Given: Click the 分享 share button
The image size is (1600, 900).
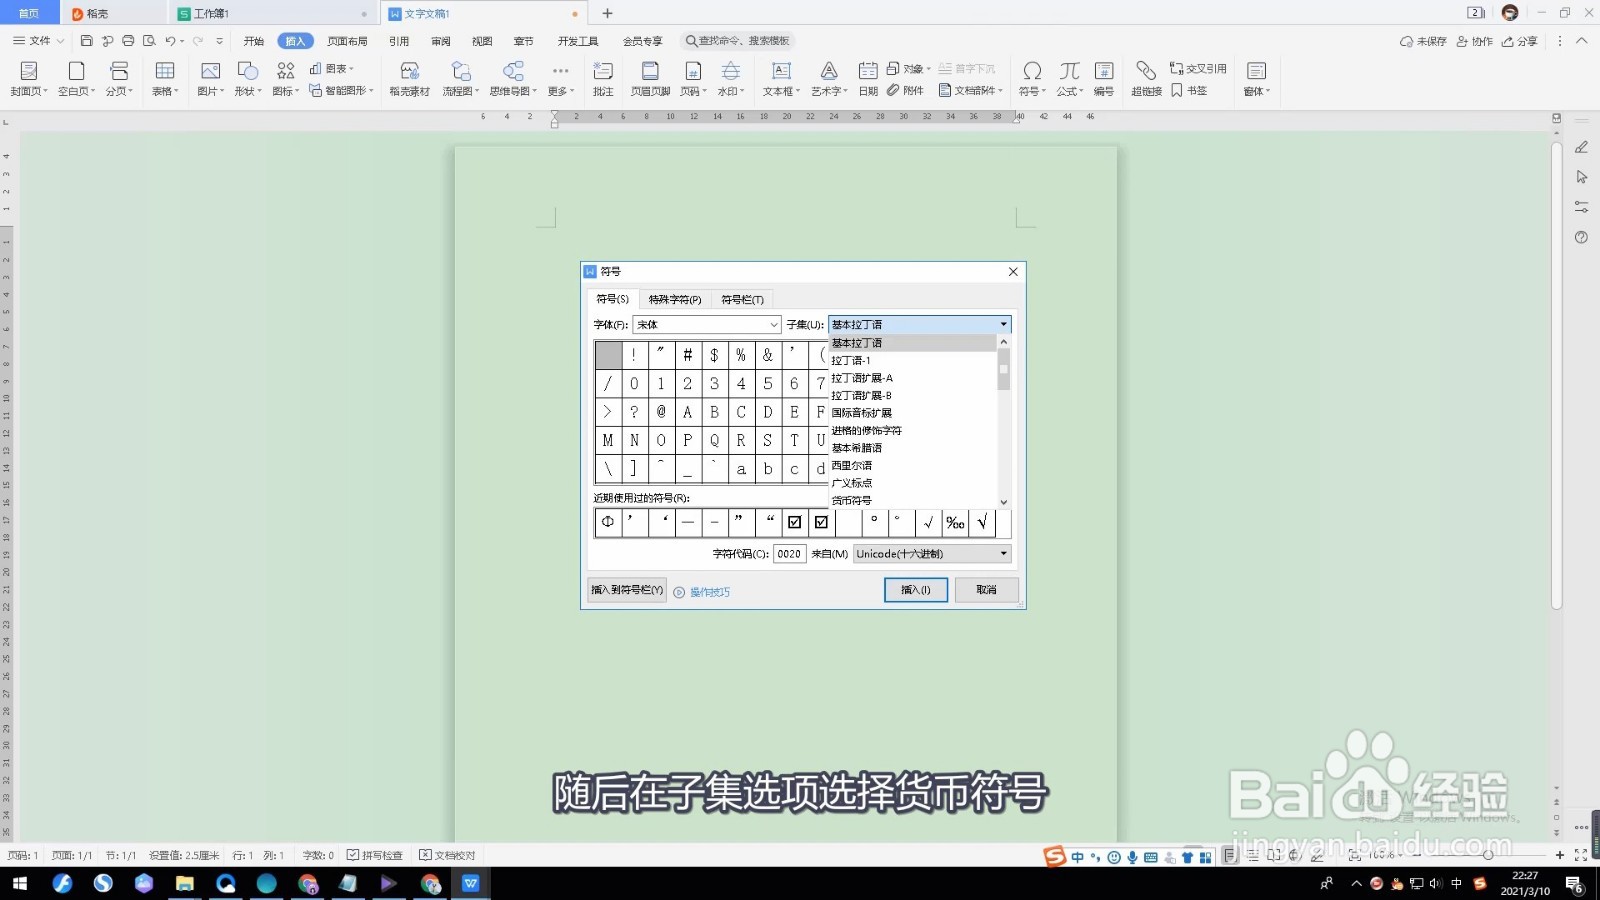Looking at the screenshot, I should (x=1519, y=41).
